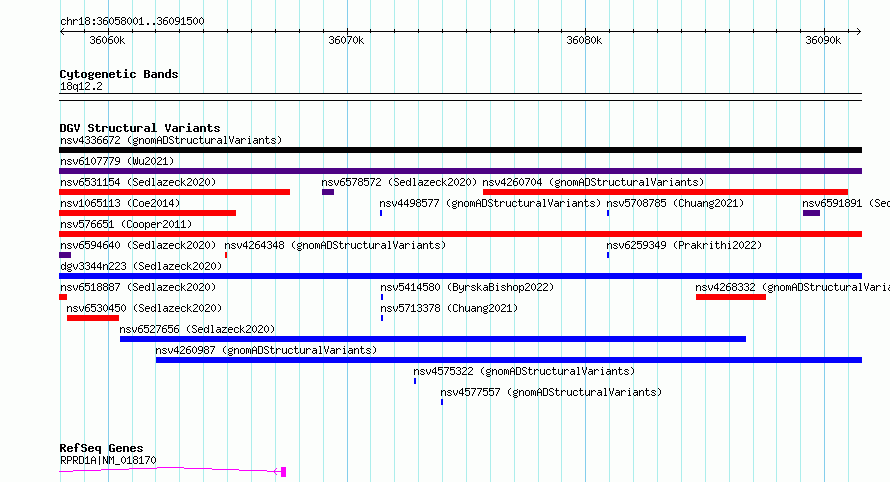
Task: Click the nsv5713378 (Chuang2021) blue marker
Action: (x=382, y=318)
